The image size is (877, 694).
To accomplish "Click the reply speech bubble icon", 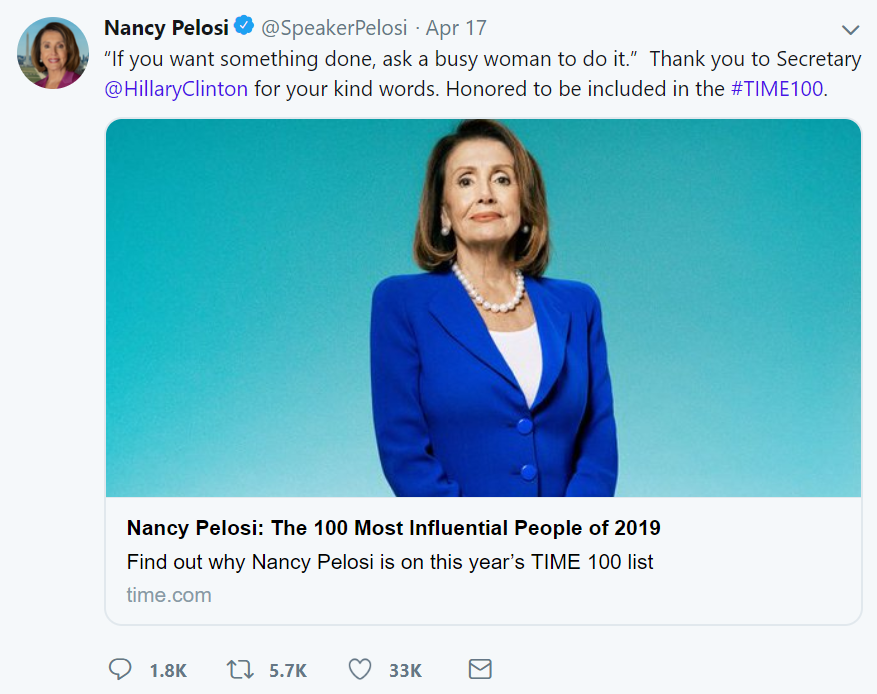I will click(x=119, y=669).
